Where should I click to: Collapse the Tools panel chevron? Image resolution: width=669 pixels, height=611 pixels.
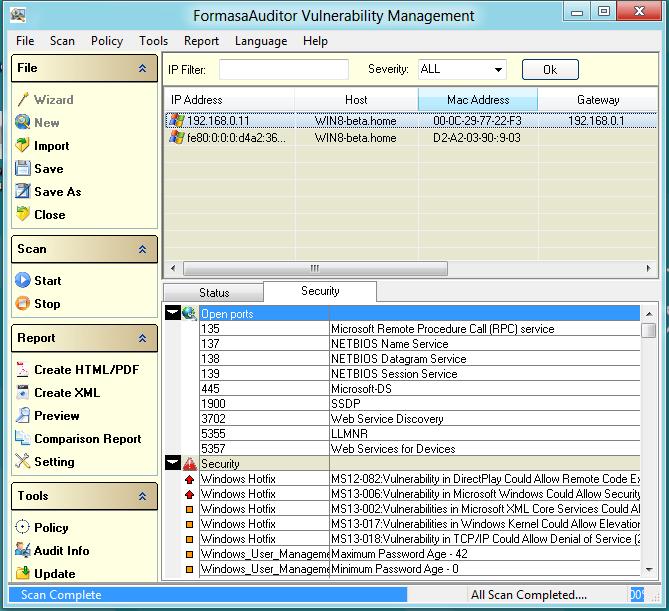click(x=143, y=496)
